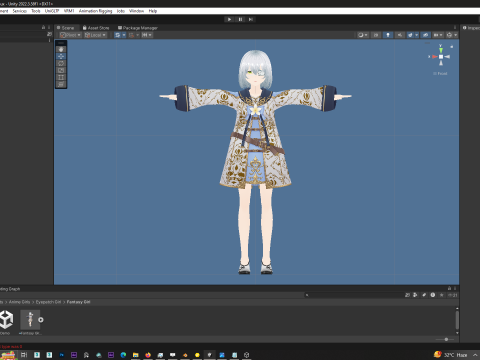Click the Step frame button

251,19
